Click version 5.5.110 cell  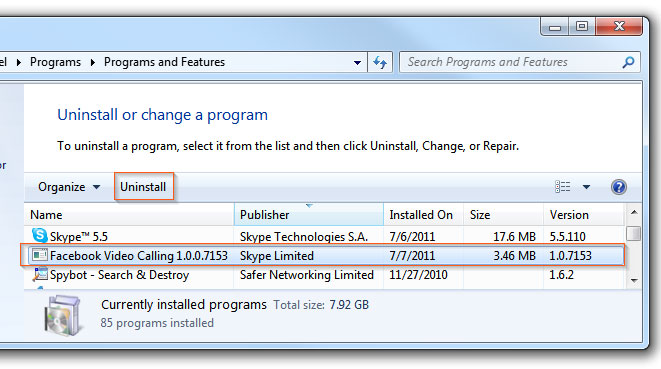pyautogui.click(x=567, y=237)
